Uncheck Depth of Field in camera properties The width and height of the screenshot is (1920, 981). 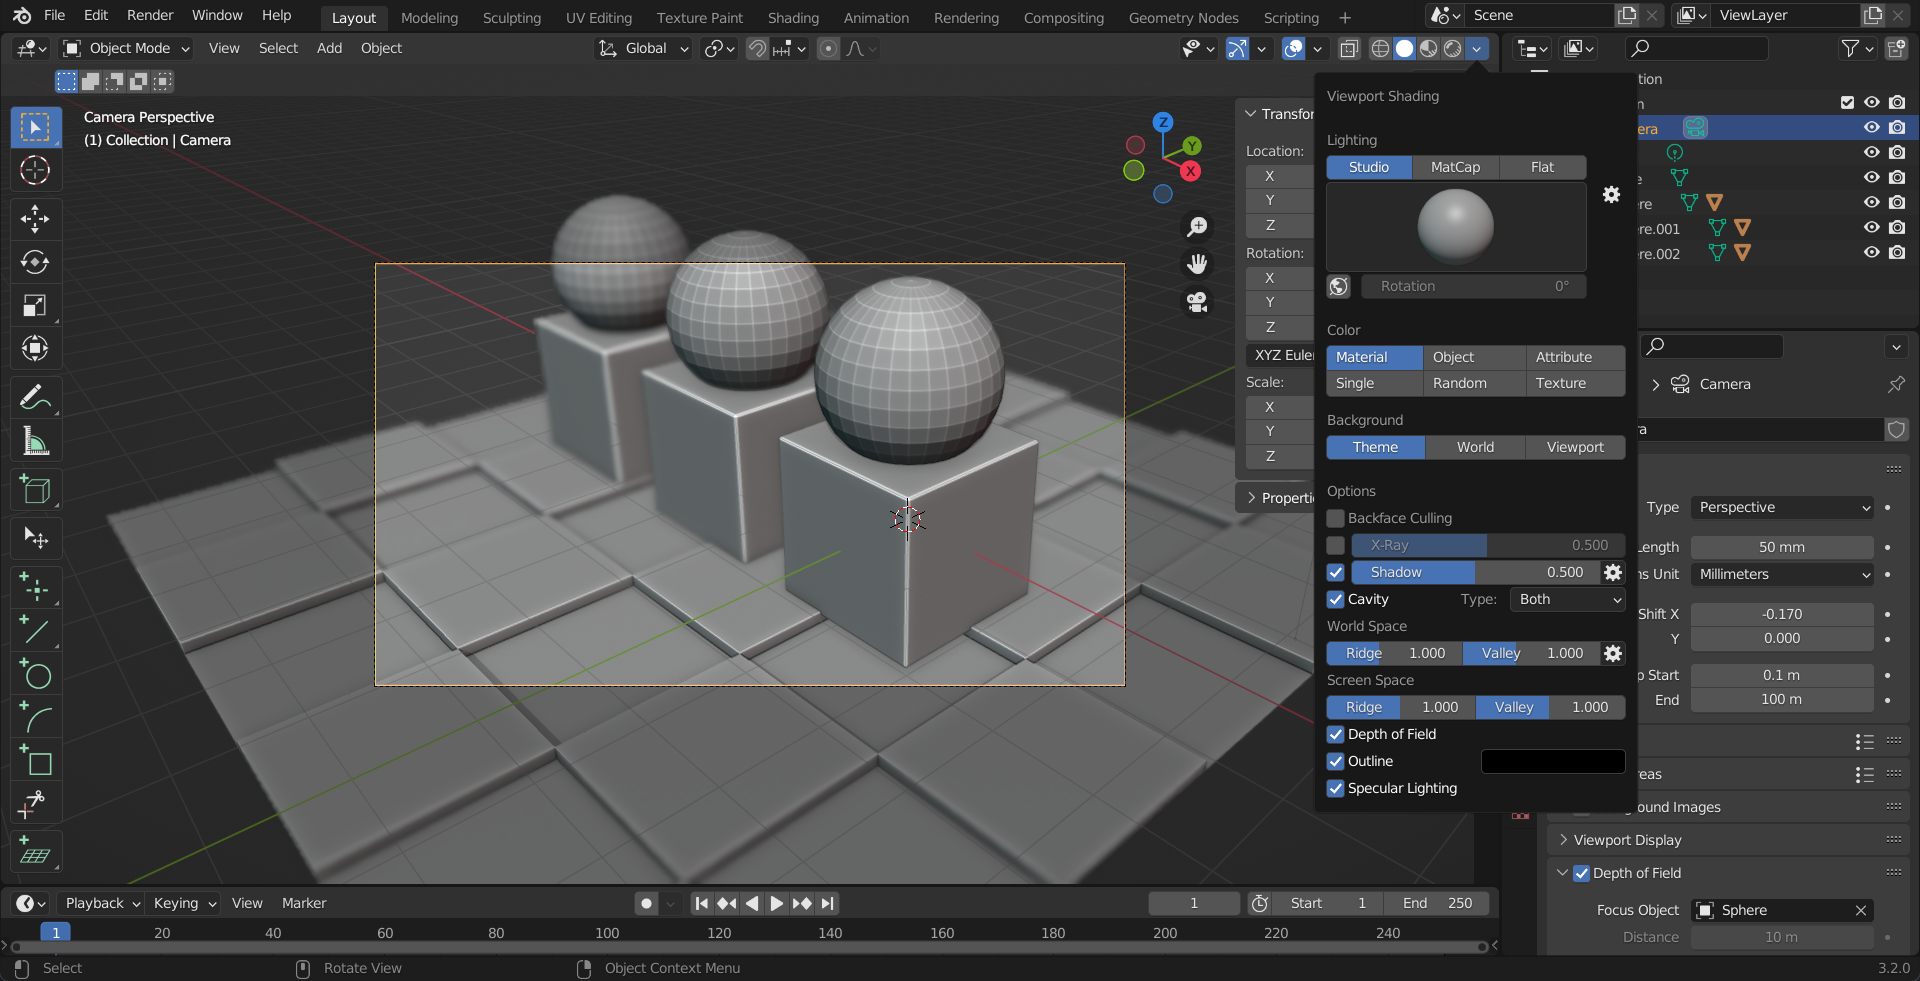pos(1582,874)
